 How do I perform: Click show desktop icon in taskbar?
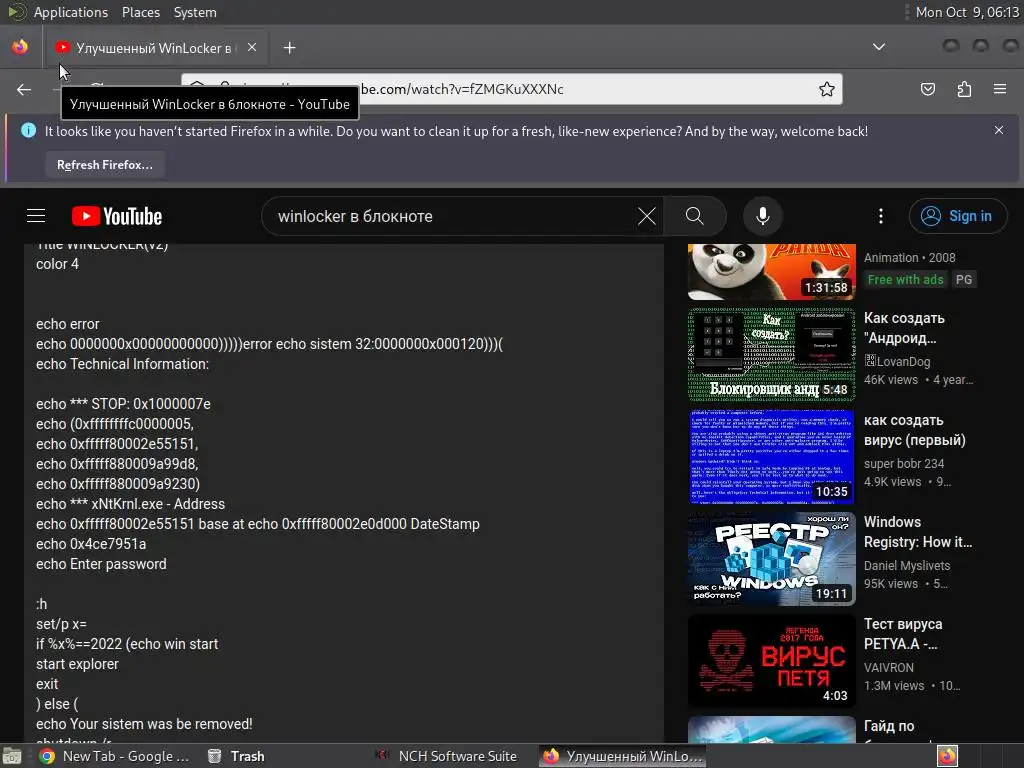[12, 756]
